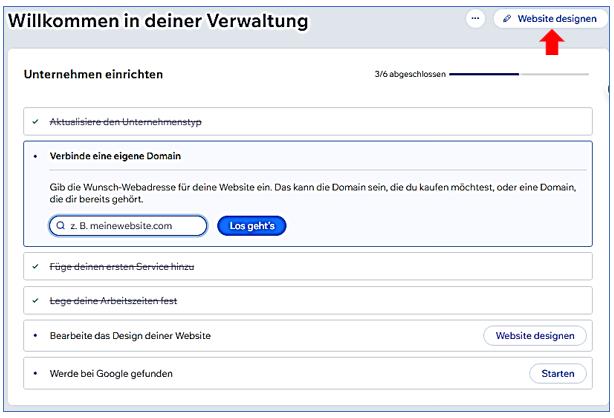Click checkmark next to Aktualisiere den Unternehmenstyp

[36, 122]
